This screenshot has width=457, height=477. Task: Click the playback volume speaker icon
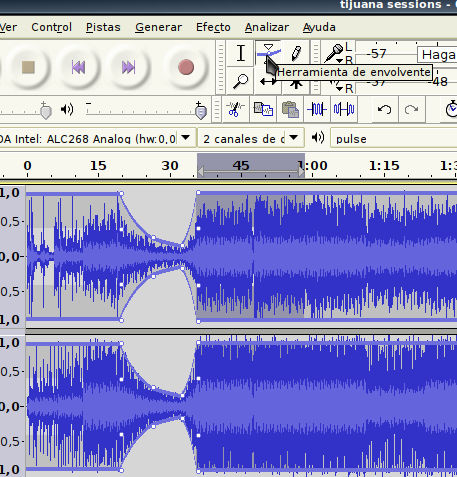(x=67, y=109)
